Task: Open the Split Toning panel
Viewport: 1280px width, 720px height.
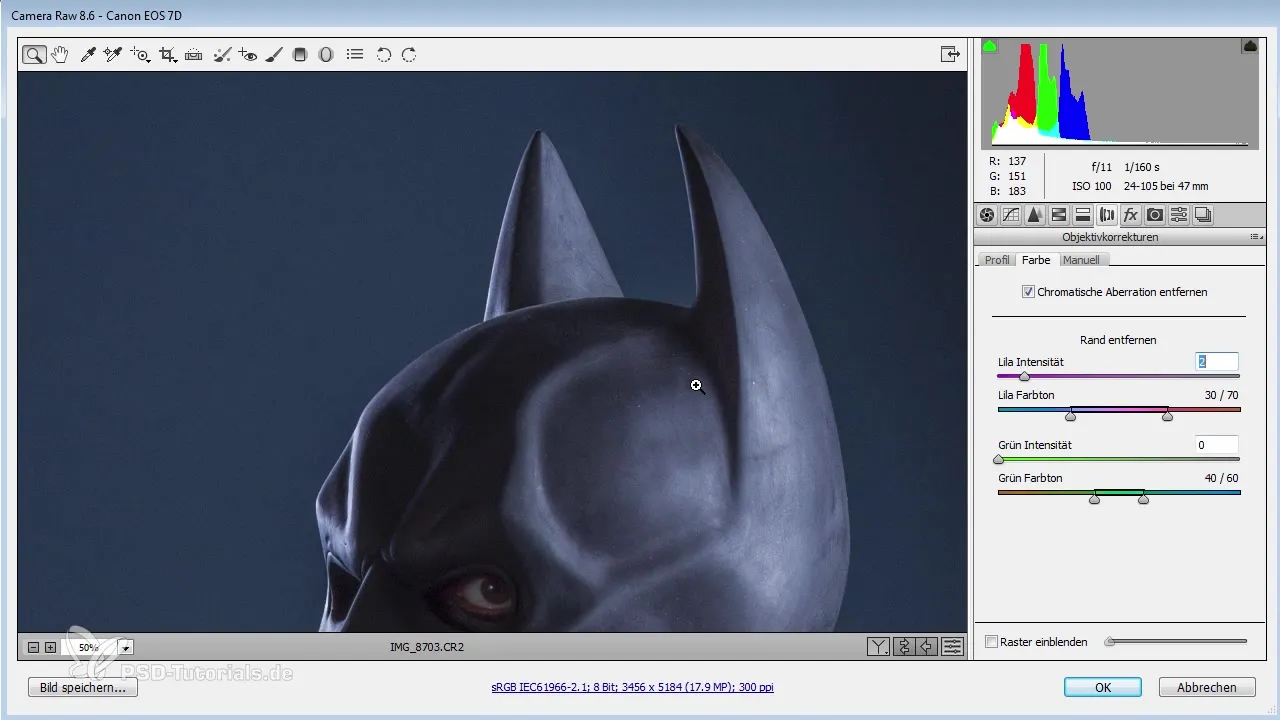Action: [x=1083, y=215]
